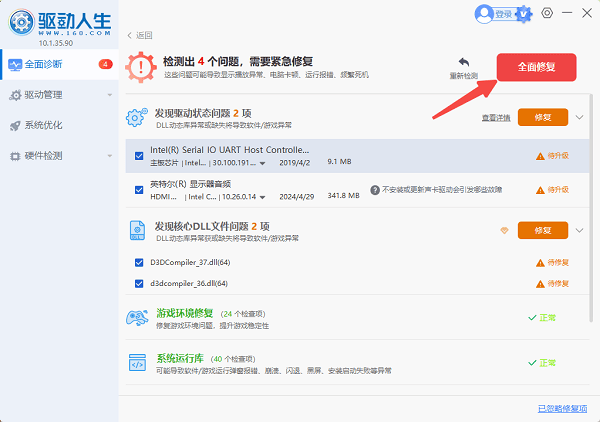Uncheck Intel(R) Serial IO UART Host Controller
Viewport: 600px width, 422px height.
[x=139, y=156]
